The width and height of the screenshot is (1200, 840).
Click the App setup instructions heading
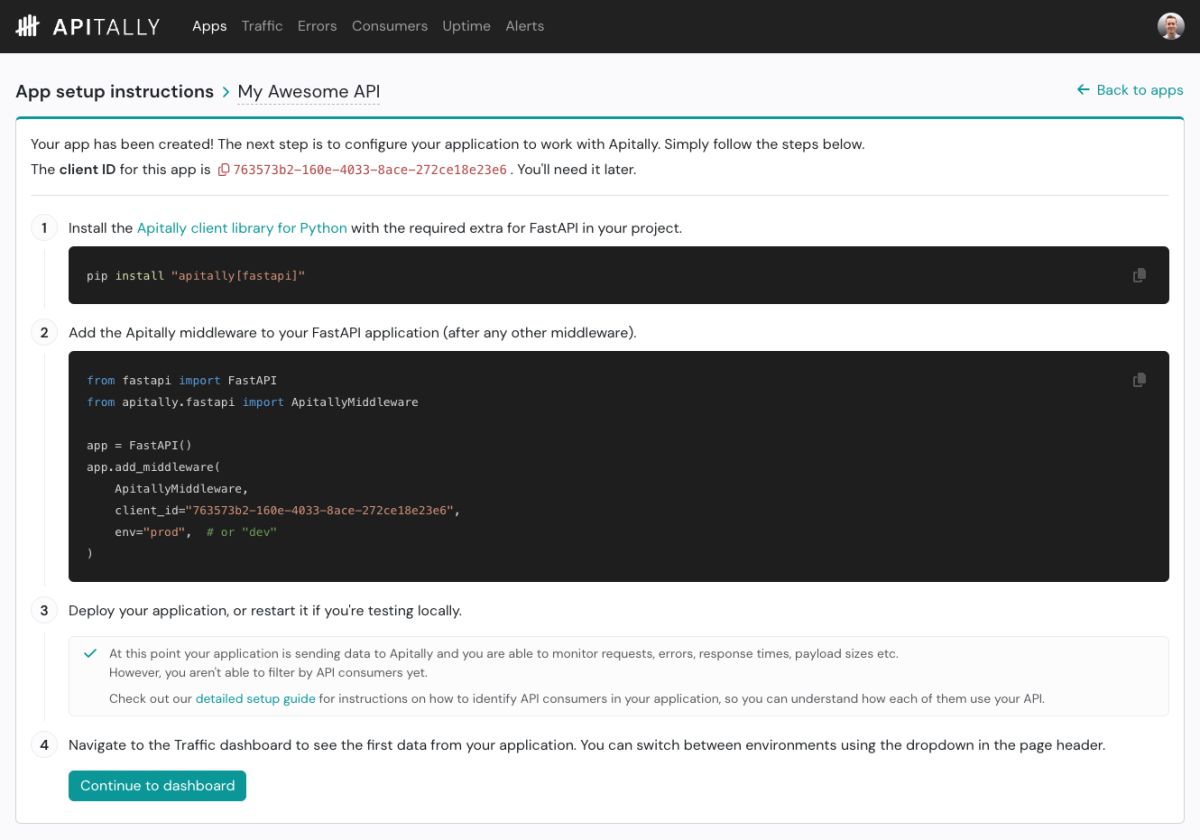115,92
